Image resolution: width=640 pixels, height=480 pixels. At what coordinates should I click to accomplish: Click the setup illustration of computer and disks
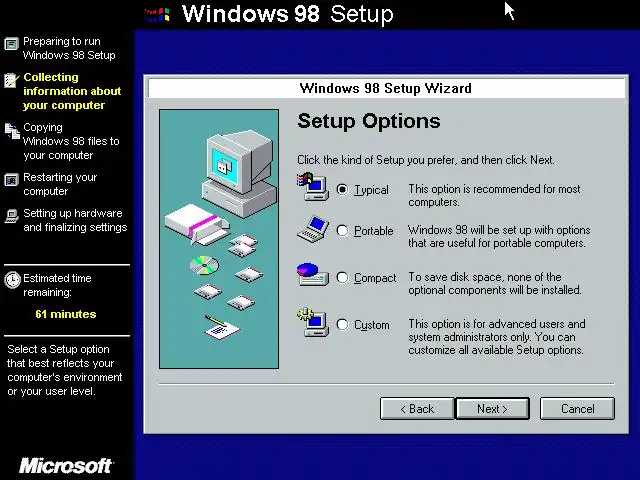(x=219, y=239)
